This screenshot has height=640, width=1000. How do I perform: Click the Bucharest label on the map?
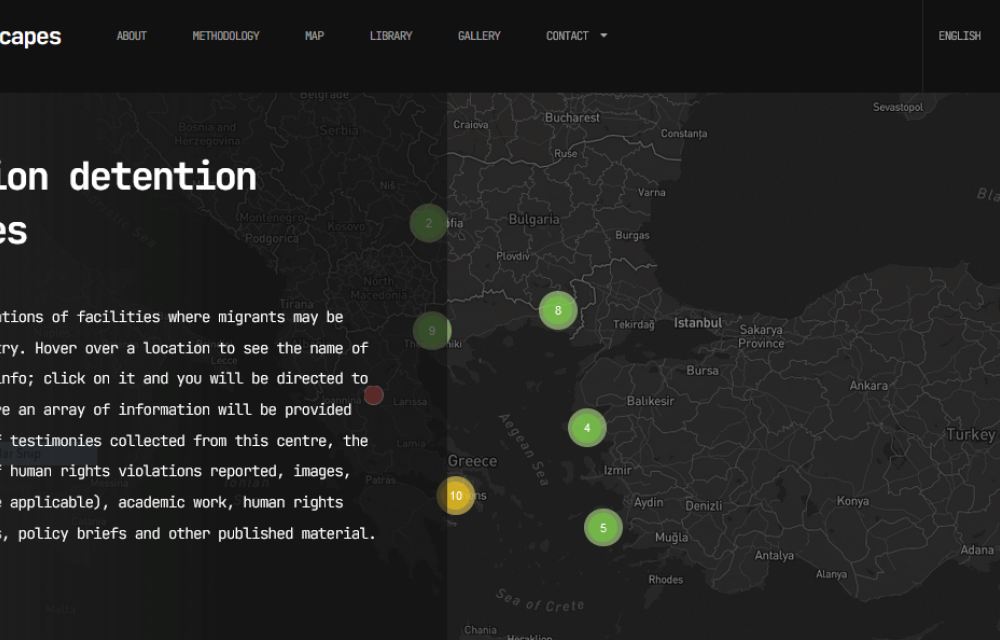(x=572, y=118)
